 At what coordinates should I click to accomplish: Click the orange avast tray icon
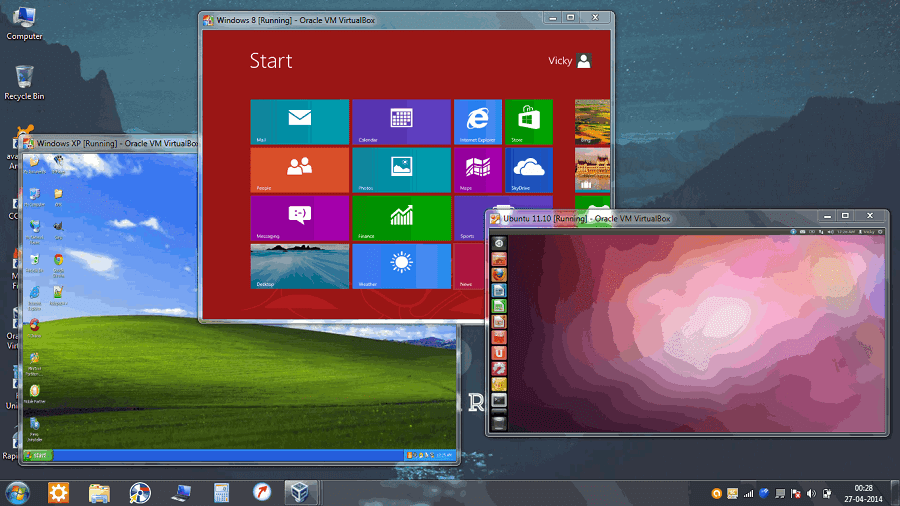[716, 493]
